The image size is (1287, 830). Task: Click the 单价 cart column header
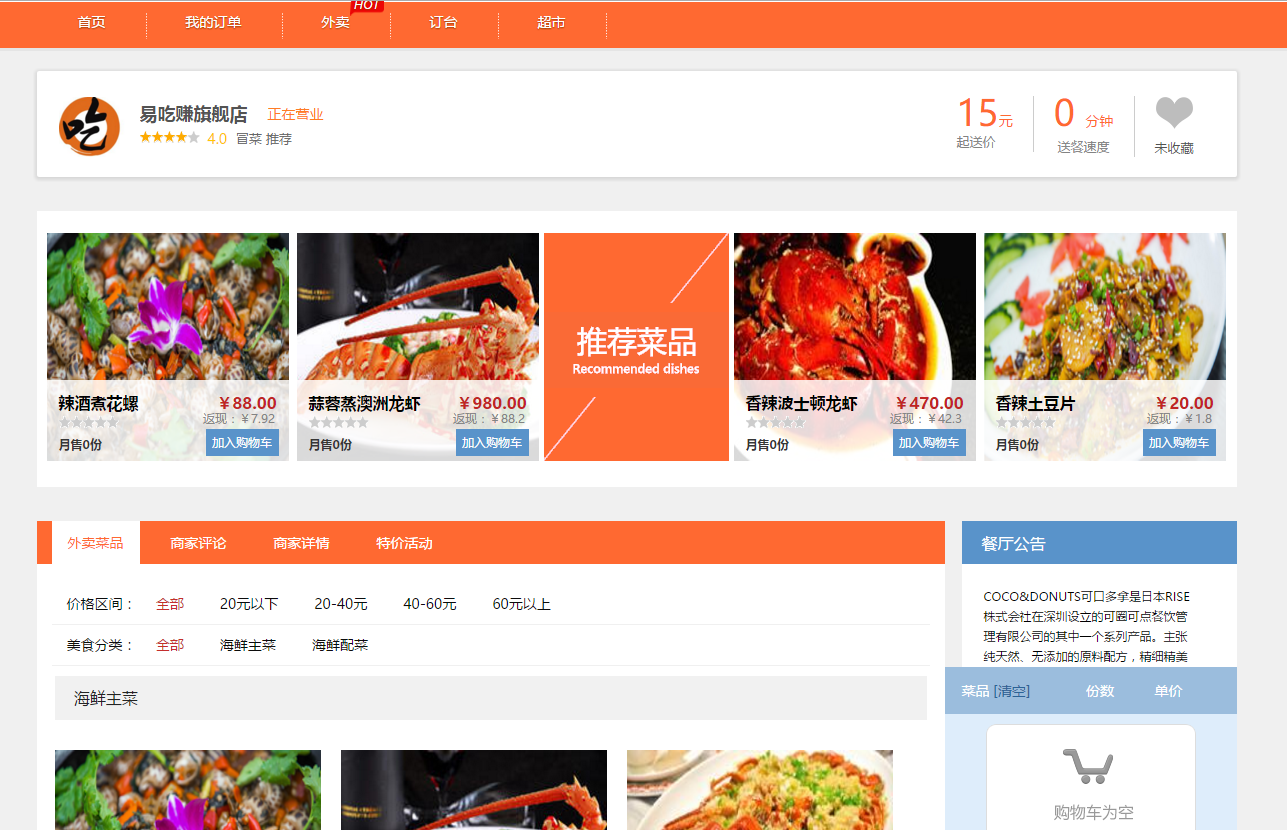point(1168,691)
